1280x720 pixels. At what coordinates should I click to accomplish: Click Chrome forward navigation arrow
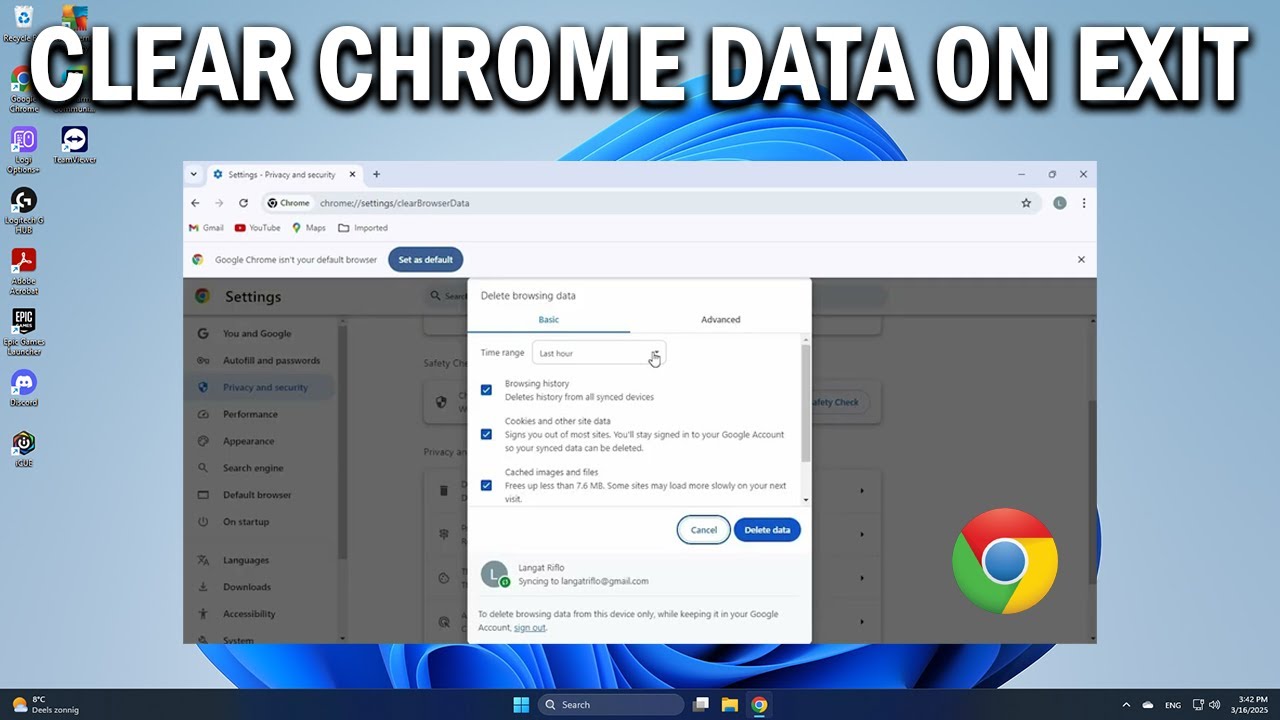click(x=219, y=203)
